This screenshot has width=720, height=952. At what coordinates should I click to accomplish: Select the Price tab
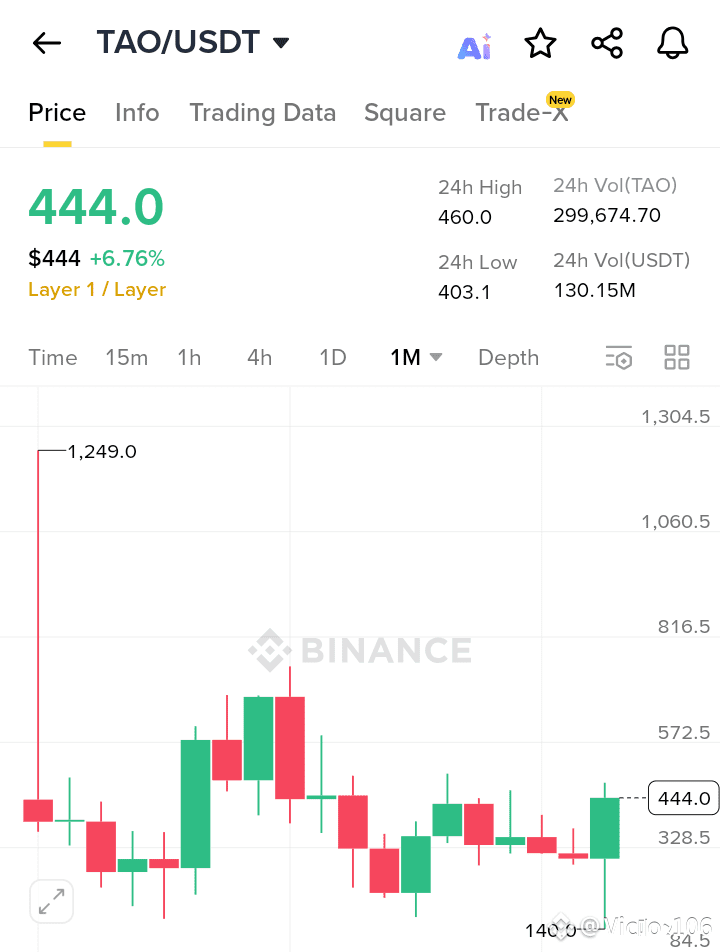click(57, 113)
